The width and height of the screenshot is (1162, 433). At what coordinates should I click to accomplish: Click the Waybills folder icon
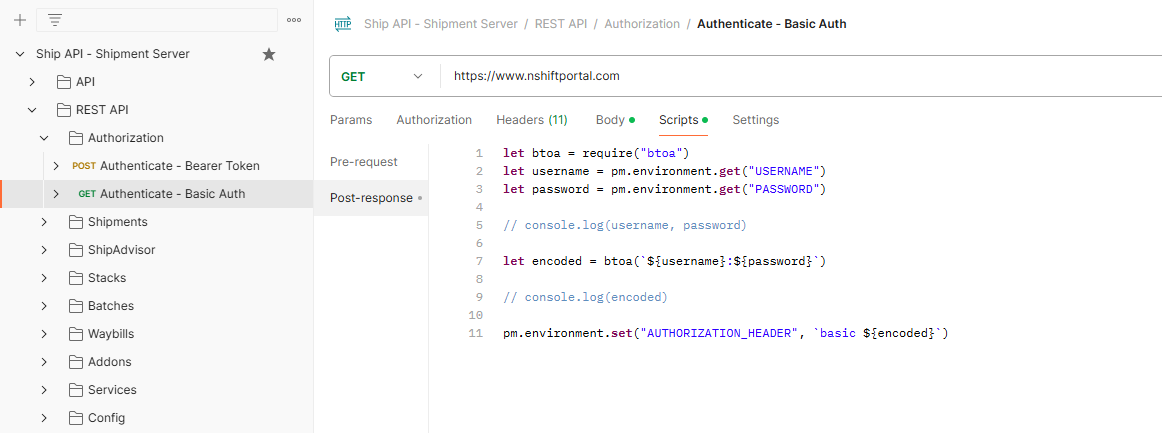click(76, 334)
